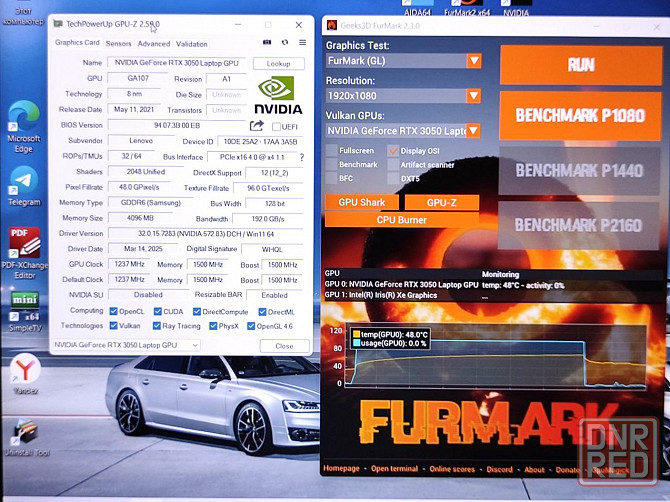This screenshot has height=502, width=670.
Task: Disable Display OSI in FurMark
Action: (393, 150)
